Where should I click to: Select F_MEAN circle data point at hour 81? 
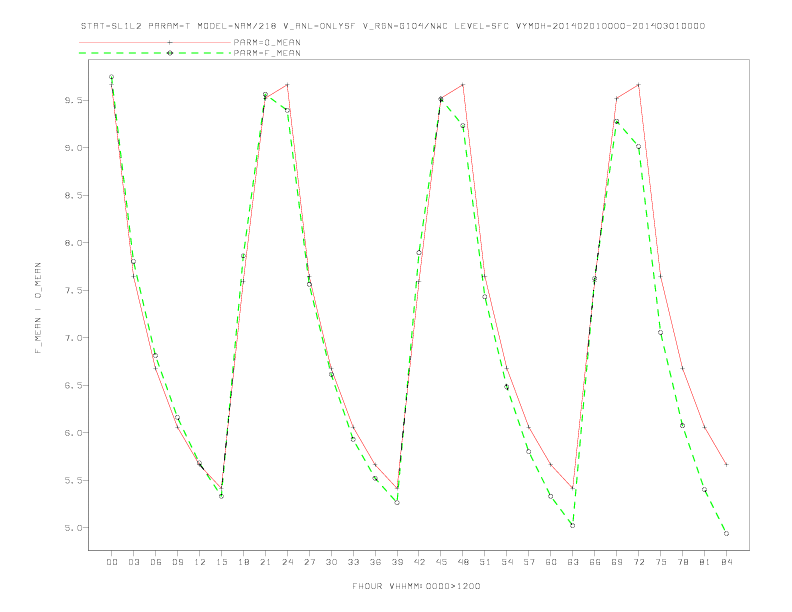coord(704,489)
